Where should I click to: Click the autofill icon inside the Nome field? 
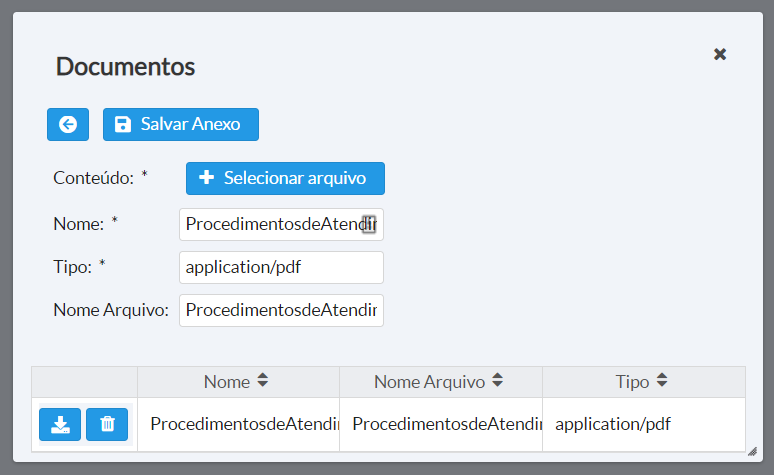click(369, 224)
